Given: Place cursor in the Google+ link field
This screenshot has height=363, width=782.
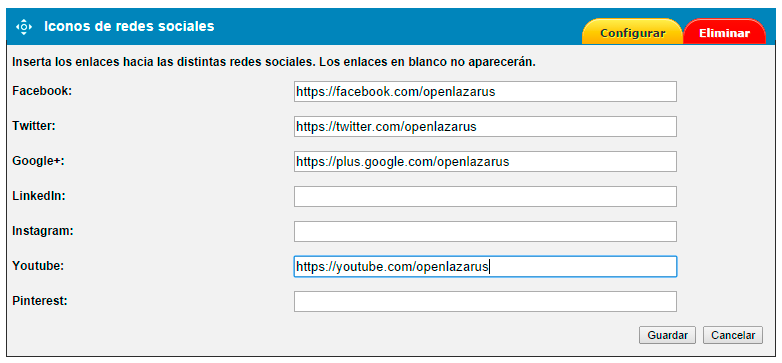Looking at the screenshot, I should tap(485, 162).
